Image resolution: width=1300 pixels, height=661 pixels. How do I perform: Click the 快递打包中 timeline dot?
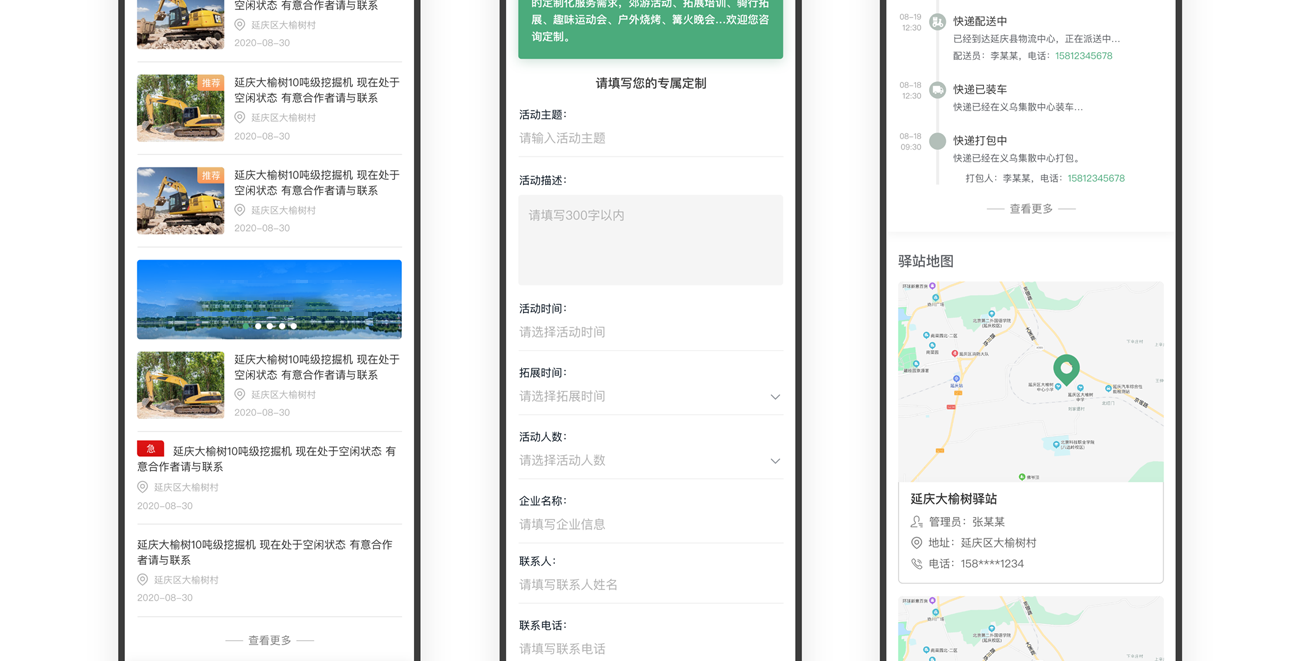(937, 141)
